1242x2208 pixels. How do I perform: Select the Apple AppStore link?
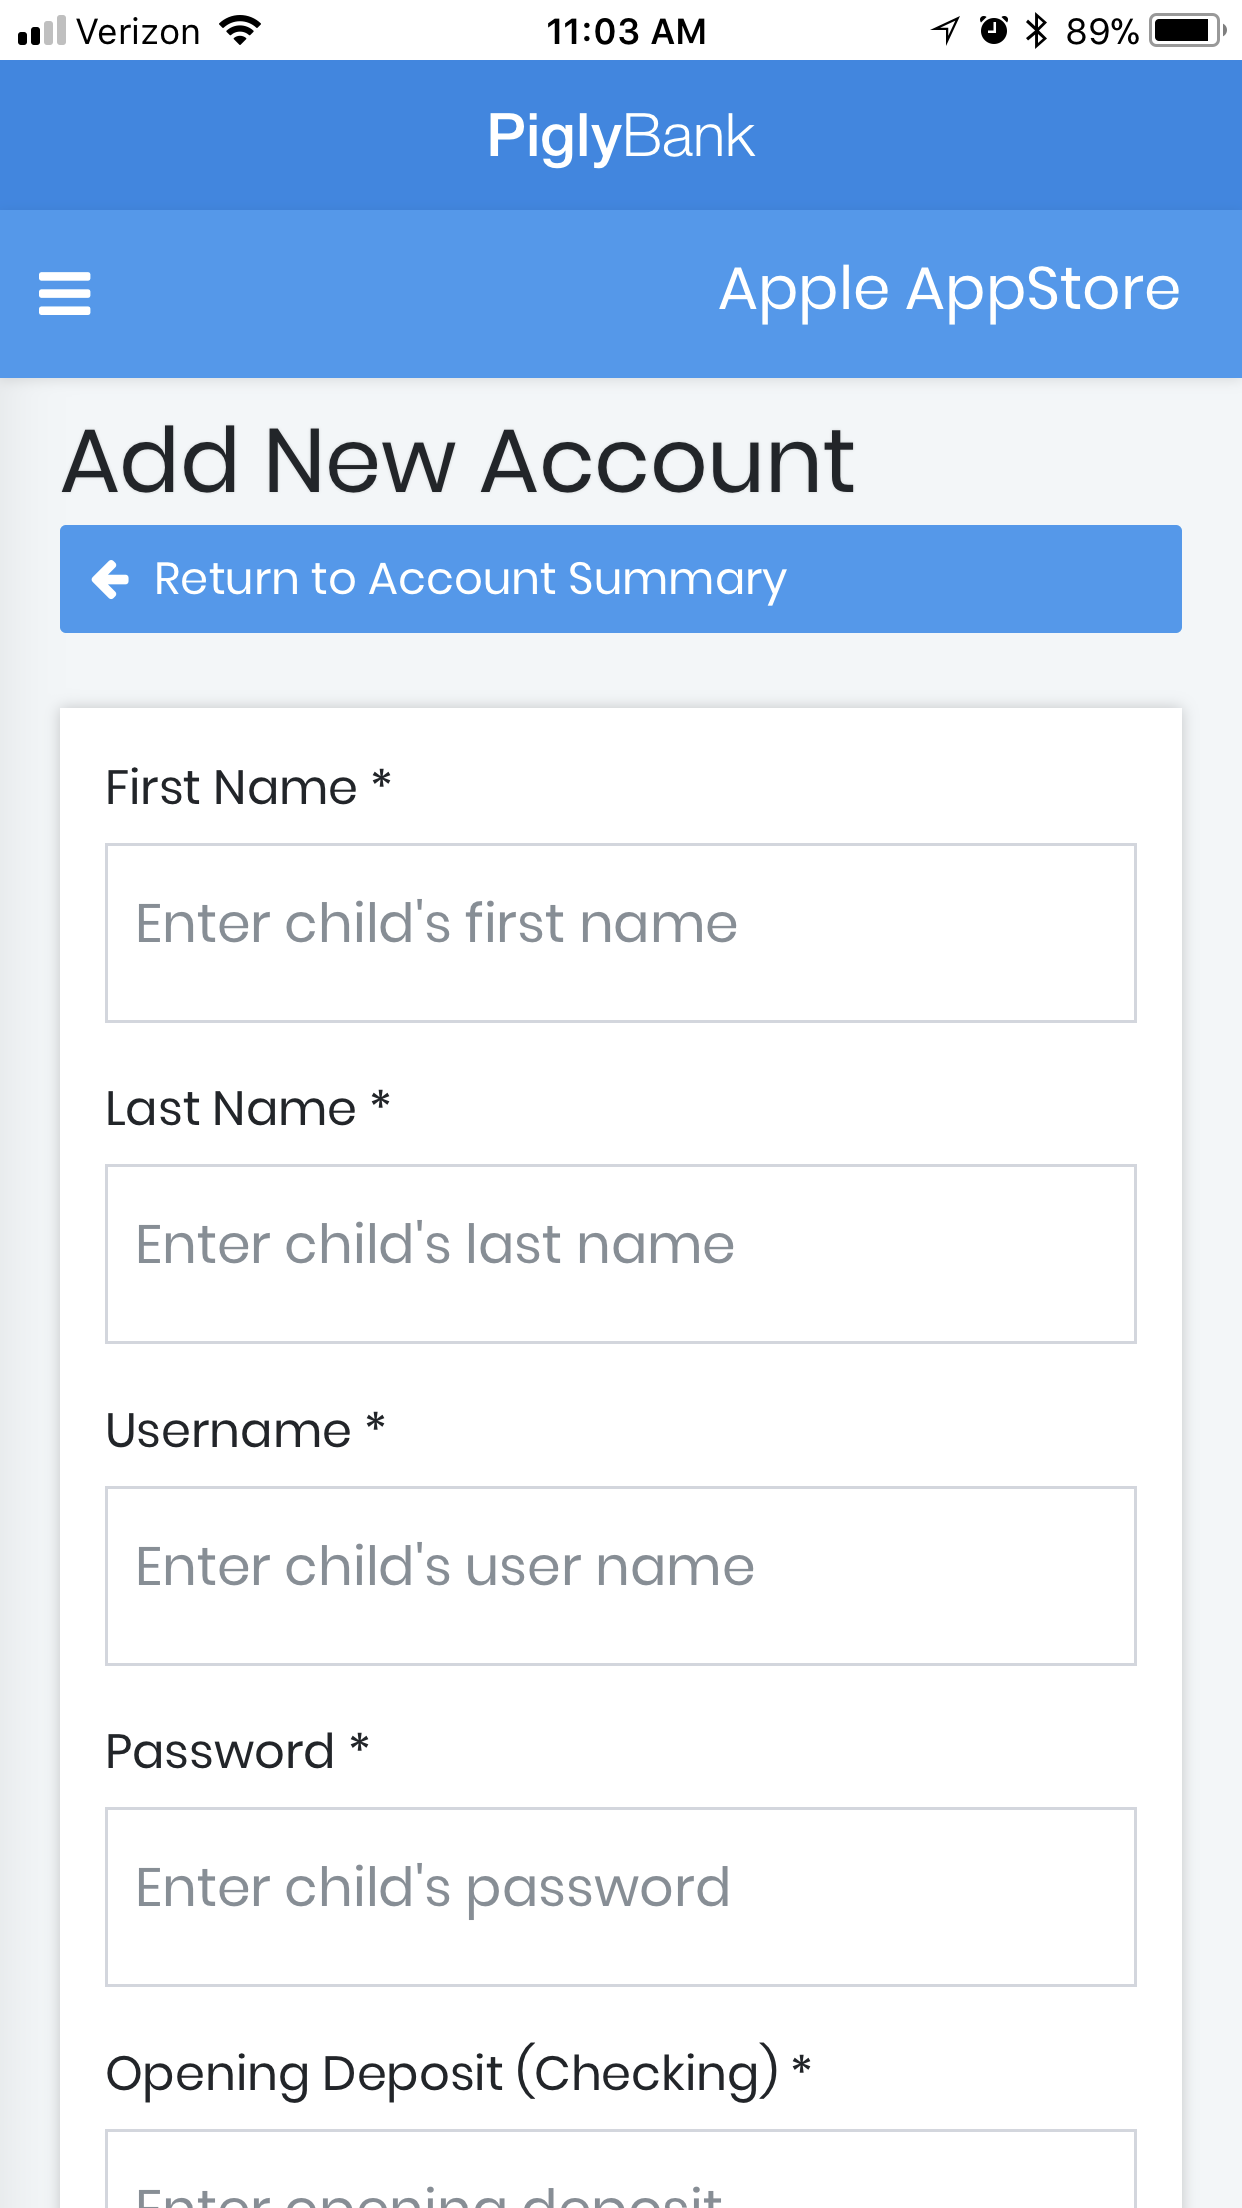[x=950, y=290]
